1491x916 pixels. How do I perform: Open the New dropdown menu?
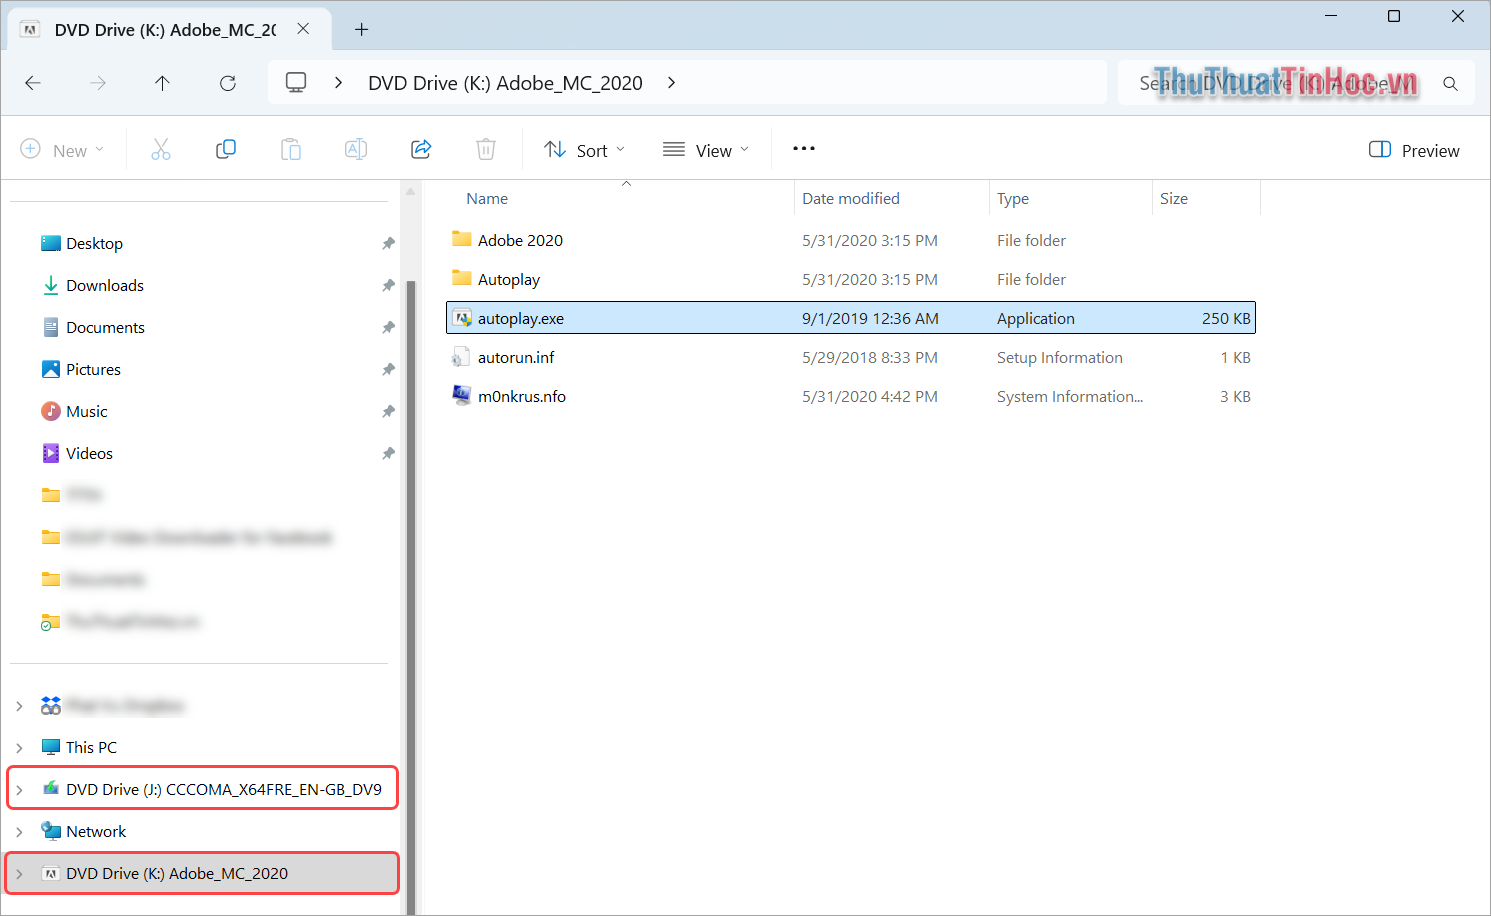click(x=62, y=150)
